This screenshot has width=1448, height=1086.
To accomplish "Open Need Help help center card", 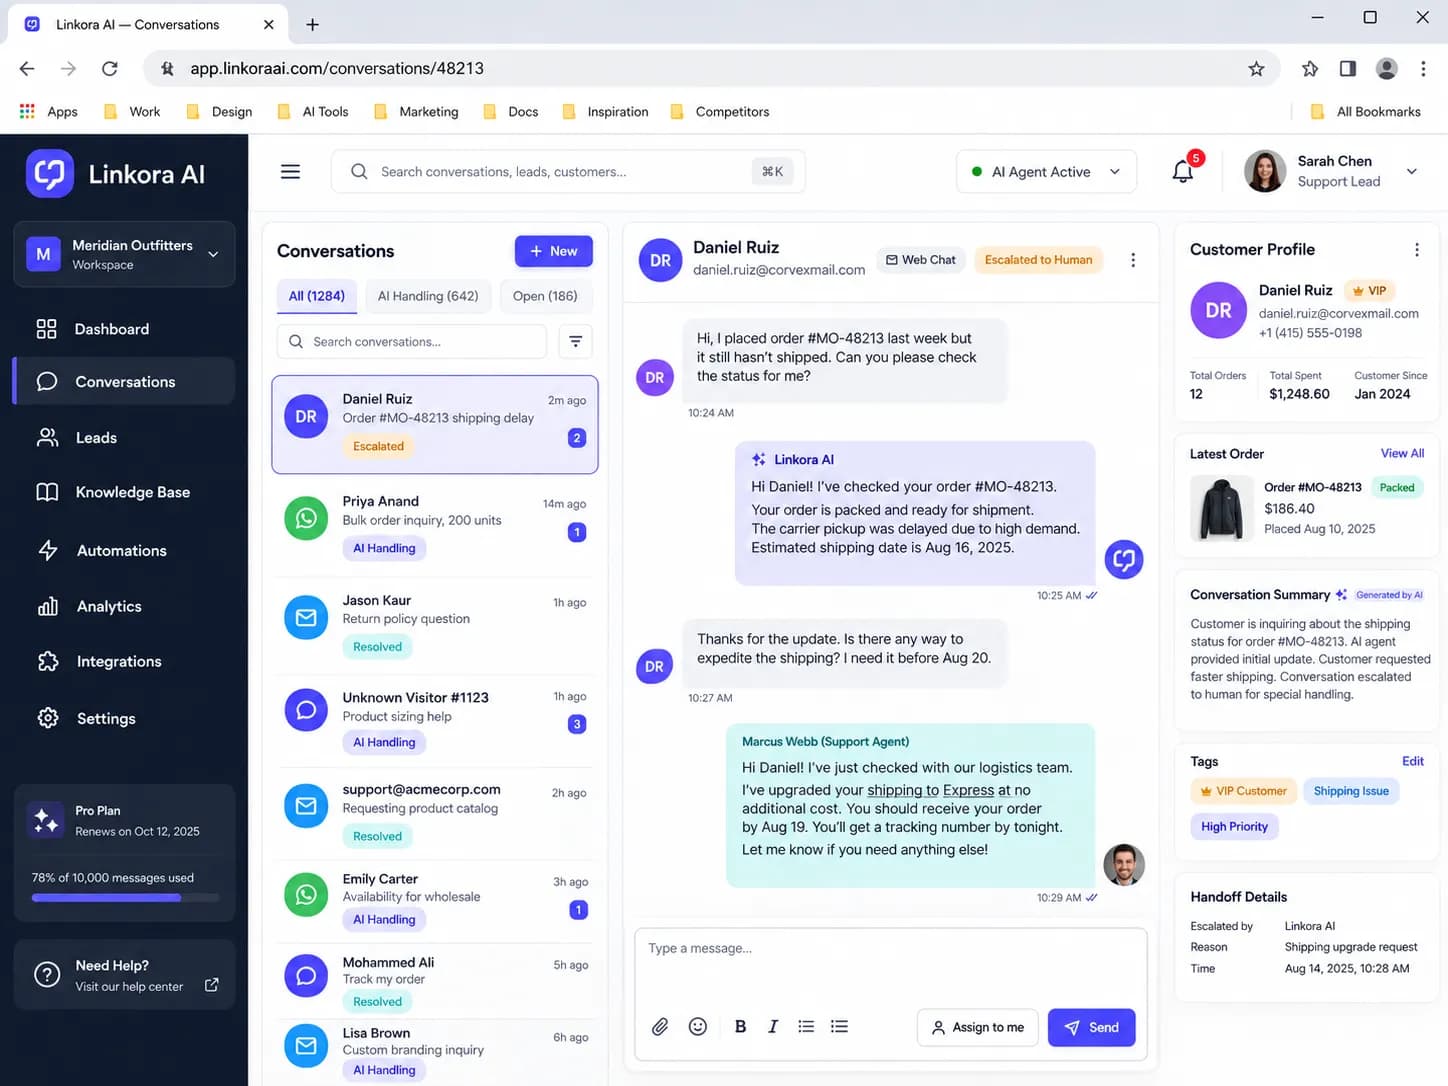I will [124, 975].
